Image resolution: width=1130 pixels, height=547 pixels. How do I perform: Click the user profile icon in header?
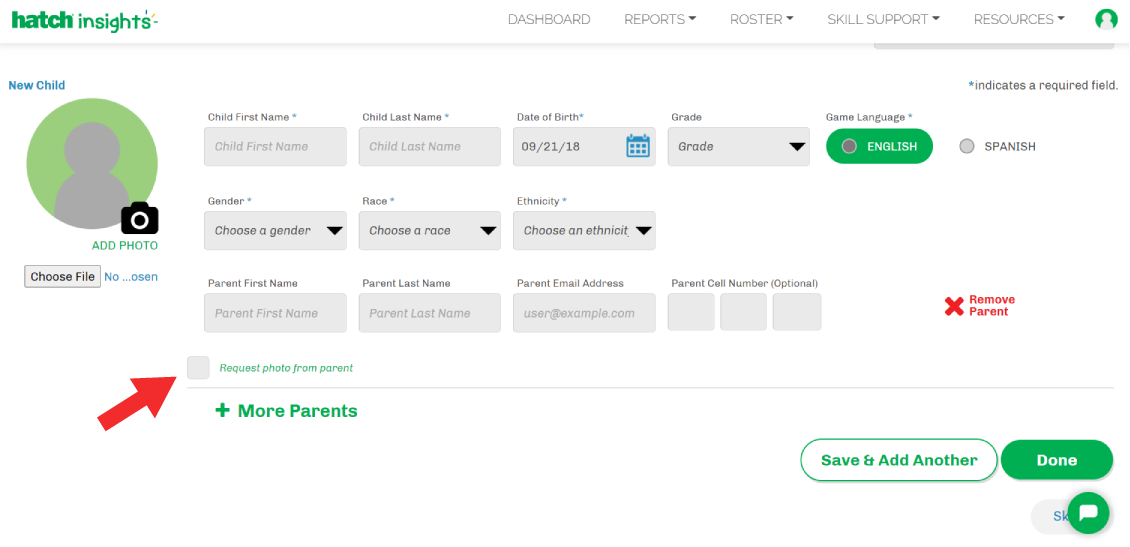pos(1105,19)
